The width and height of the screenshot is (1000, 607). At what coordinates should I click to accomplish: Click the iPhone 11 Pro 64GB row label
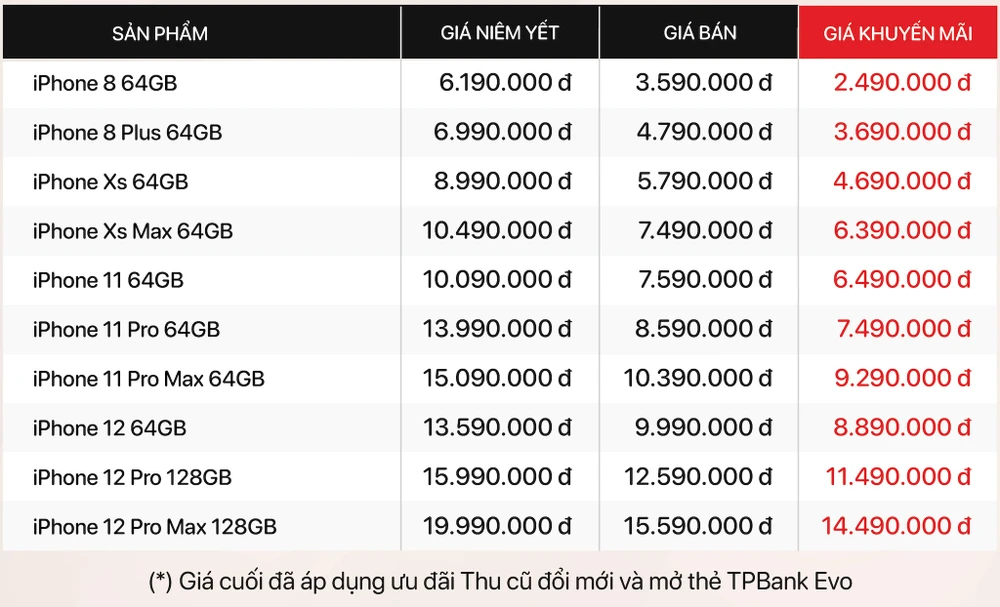pyautogui.click(x=126, y=330)
